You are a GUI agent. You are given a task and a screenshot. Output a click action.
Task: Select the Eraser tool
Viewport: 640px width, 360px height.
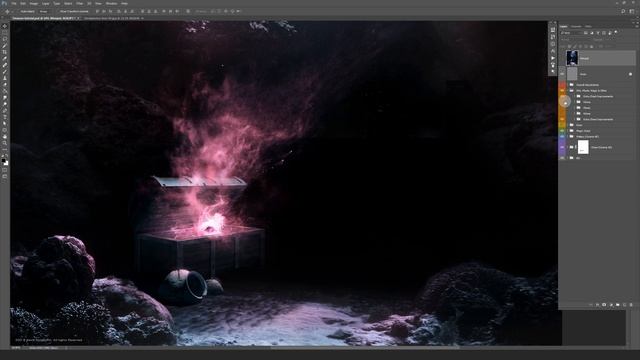5,91
